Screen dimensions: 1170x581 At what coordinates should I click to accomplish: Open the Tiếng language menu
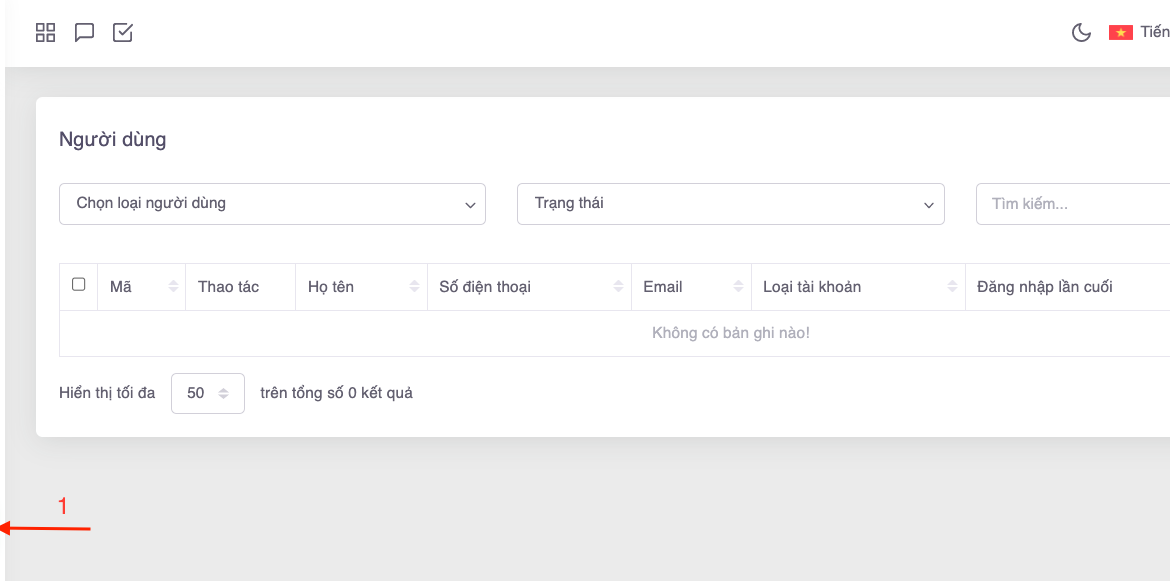(x=1154, y=33)
